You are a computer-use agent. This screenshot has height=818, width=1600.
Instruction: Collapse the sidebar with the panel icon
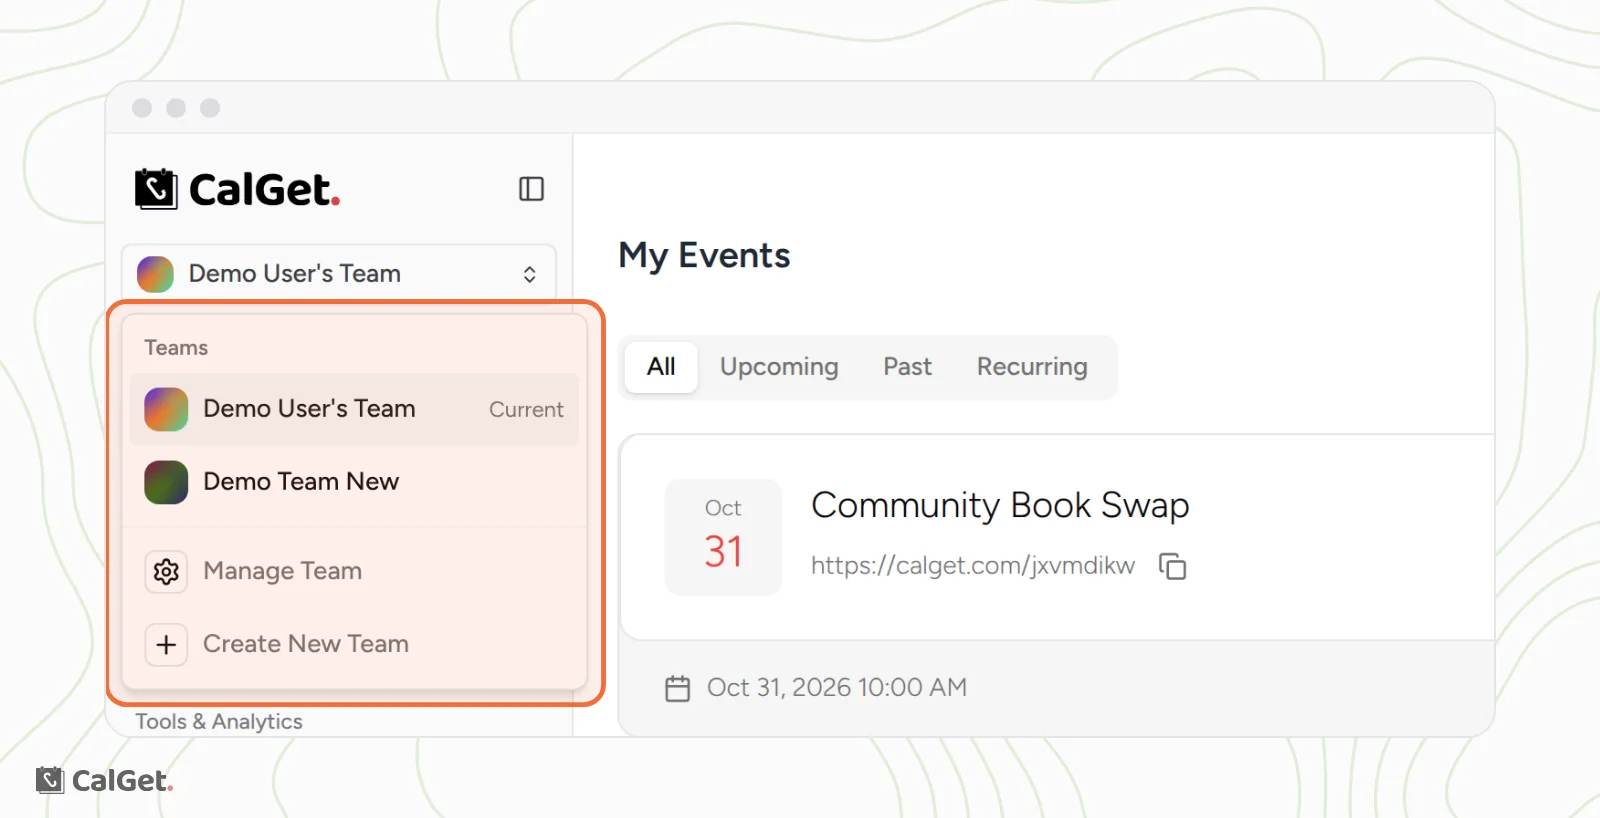(x=531, y=189)
